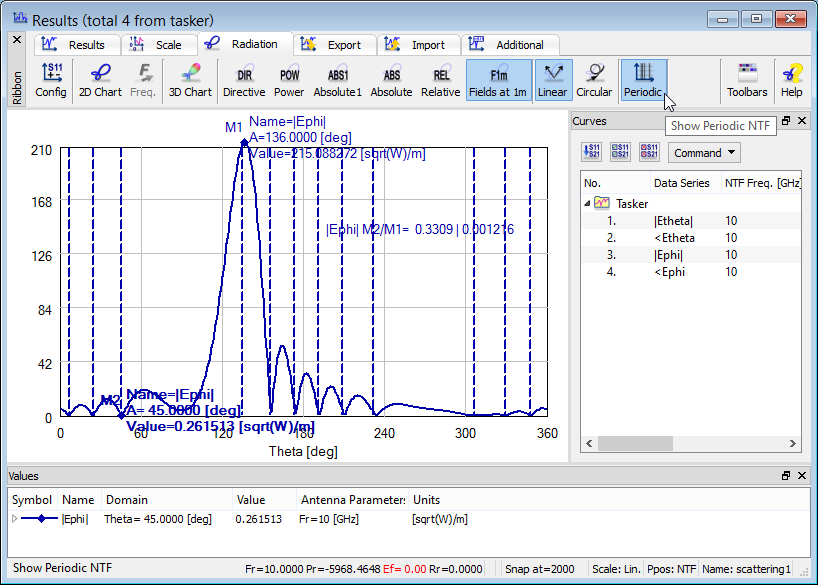Toggle the Fields at 1m option
The height and width of the screenshot is (585, 818).
point(498,80)
